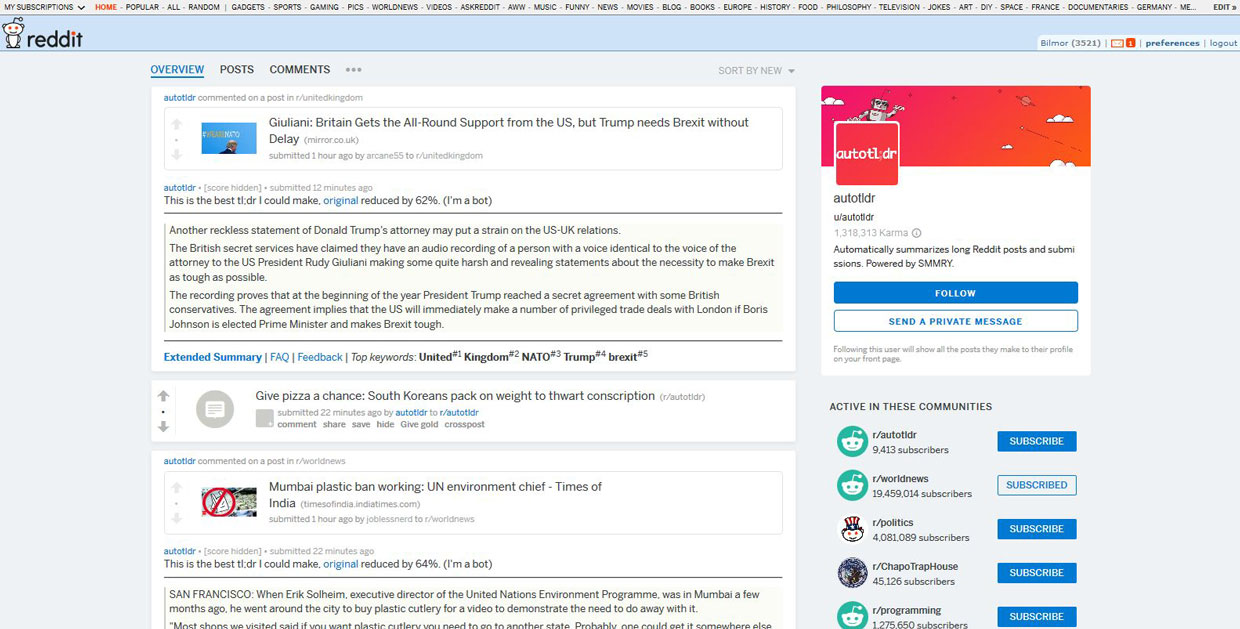Open r/unitedkingdom link by arcane55 submission

(449, 156)
